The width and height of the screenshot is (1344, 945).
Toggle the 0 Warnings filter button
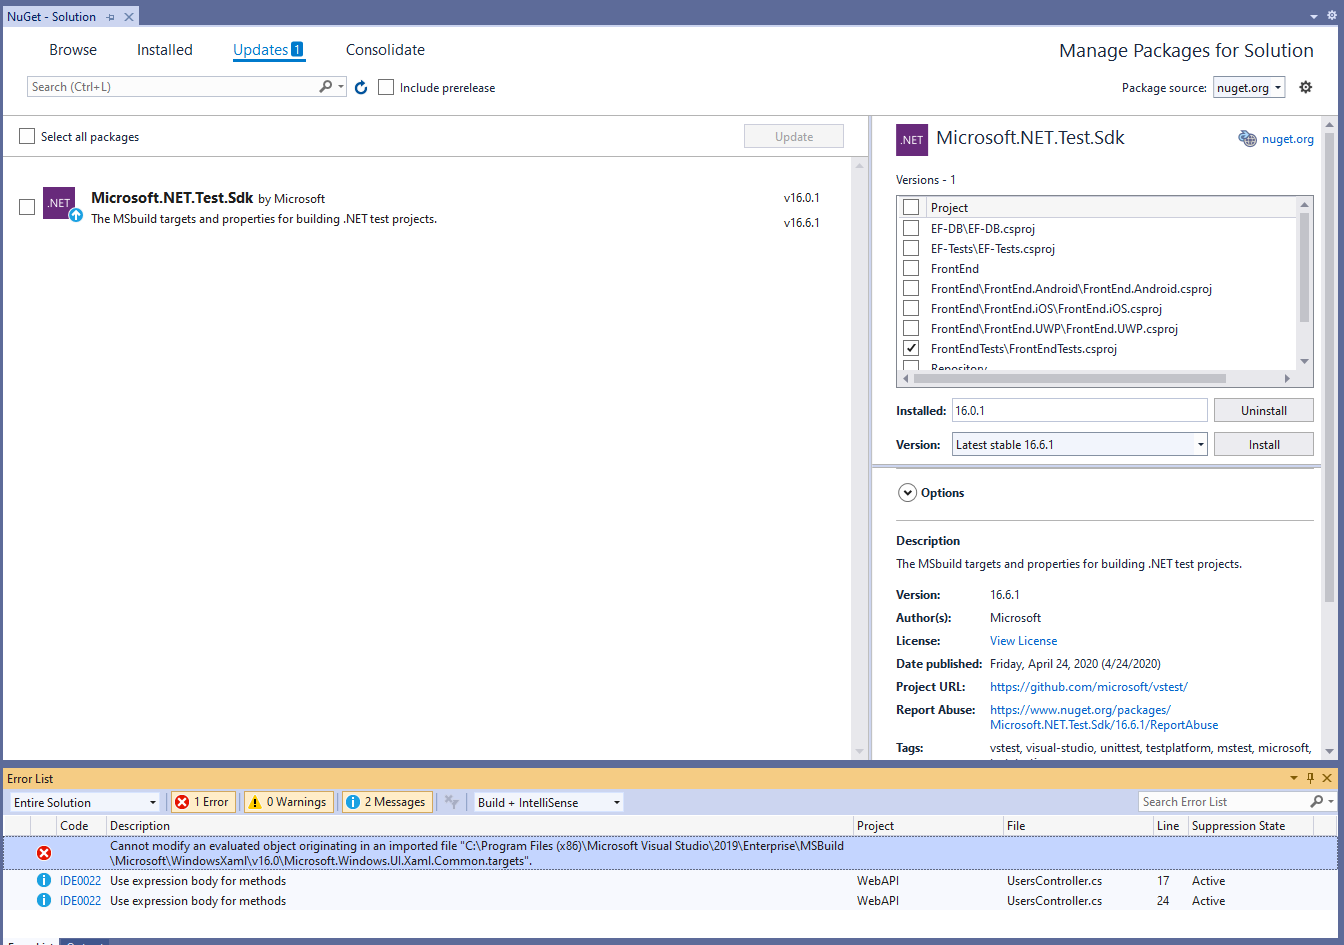coord(288,802)
